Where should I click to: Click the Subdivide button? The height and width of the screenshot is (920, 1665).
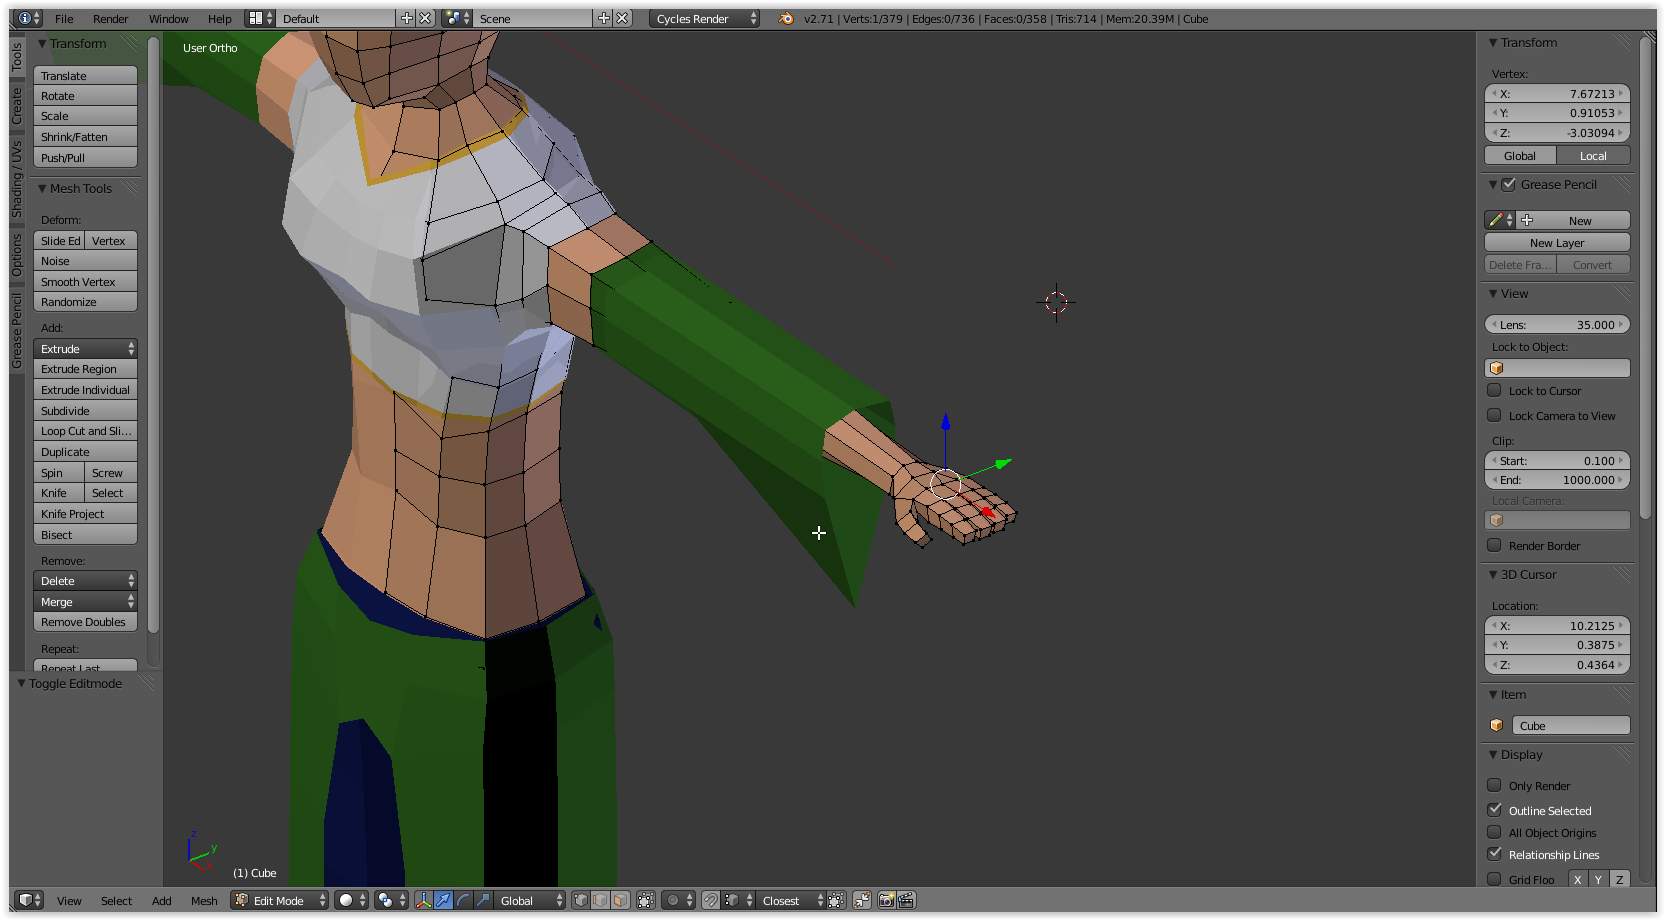coord(85,411)
